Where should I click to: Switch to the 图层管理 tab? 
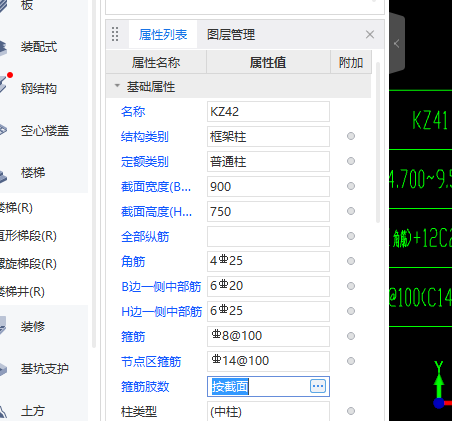click(x=231, y=35)
